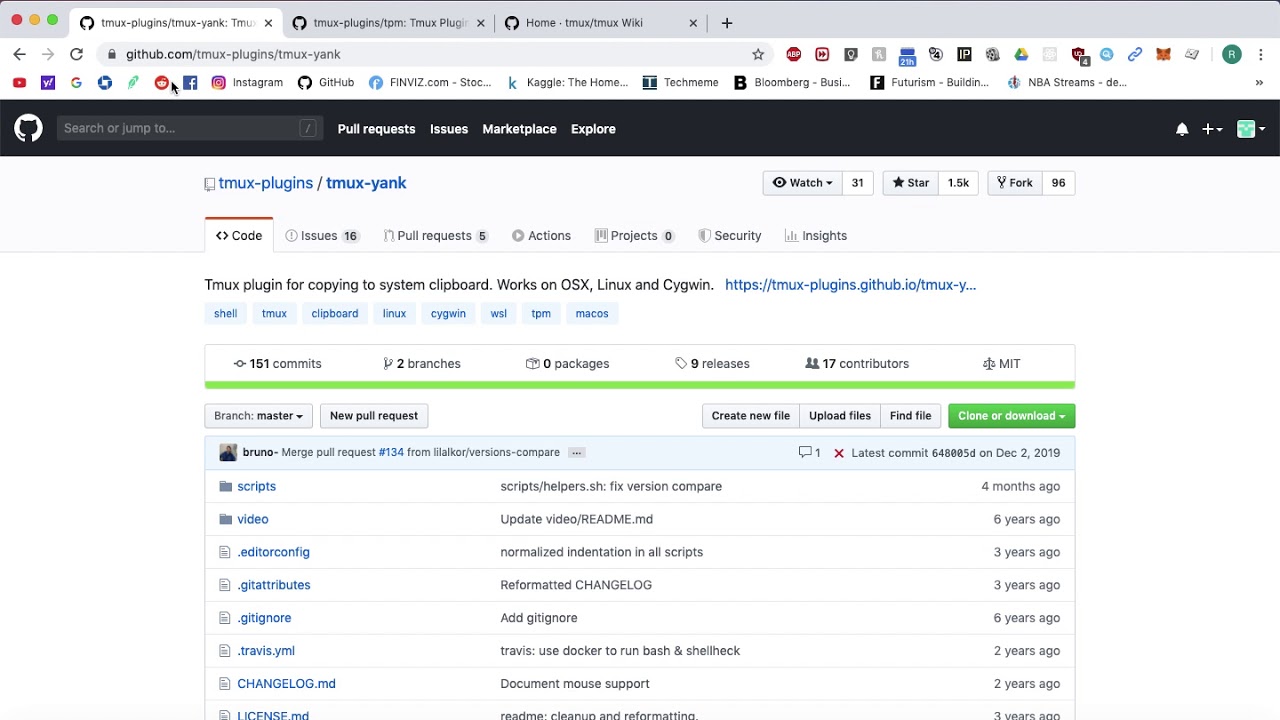View the 9 releases
The height and width of the screenshot is (720, 1280).
pyautogui.click(x=712, y=364)
